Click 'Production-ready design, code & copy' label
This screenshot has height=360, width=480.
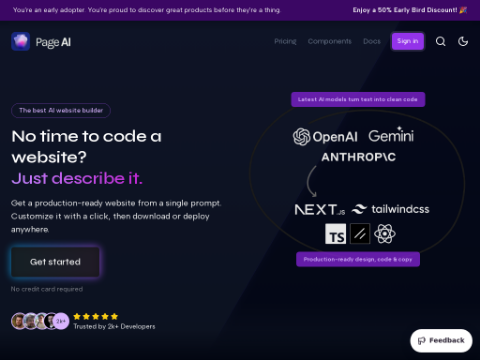click(x=358, y=259)
